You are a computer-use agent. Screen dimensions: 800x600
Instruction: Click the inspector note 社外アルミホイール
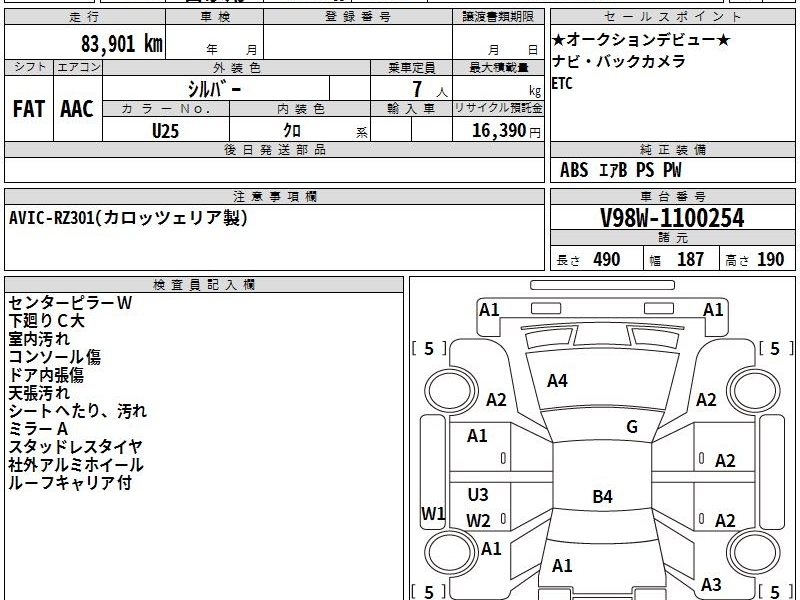tap(76, 465)
